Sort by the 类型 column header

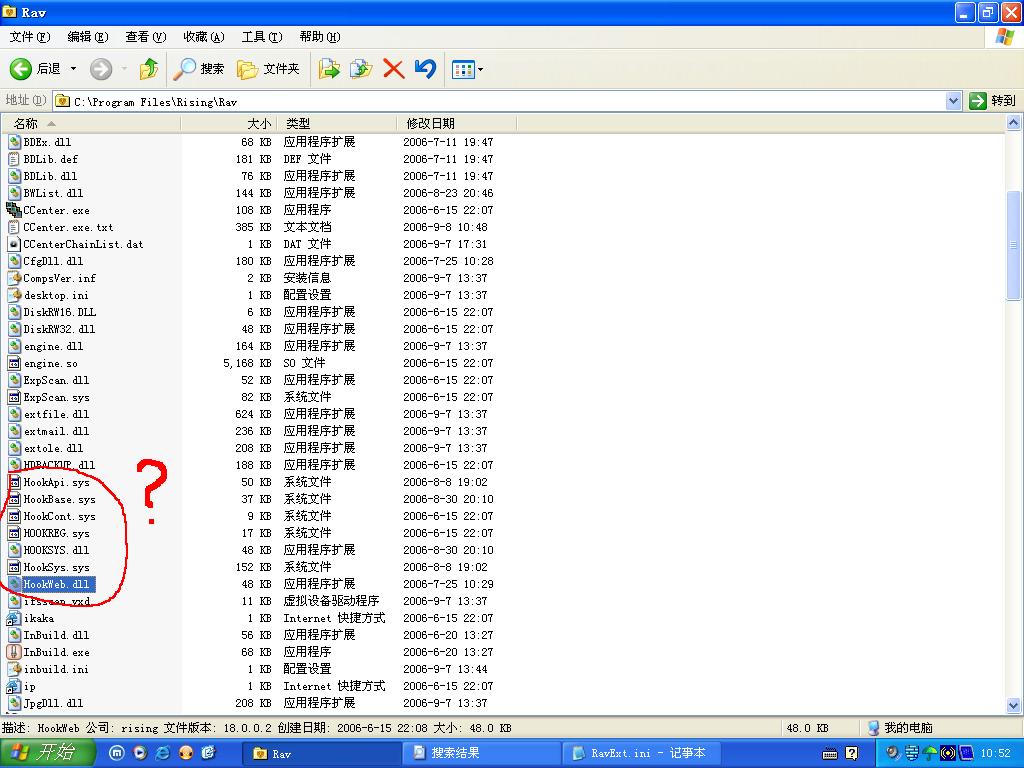click(x=337, y=123)
